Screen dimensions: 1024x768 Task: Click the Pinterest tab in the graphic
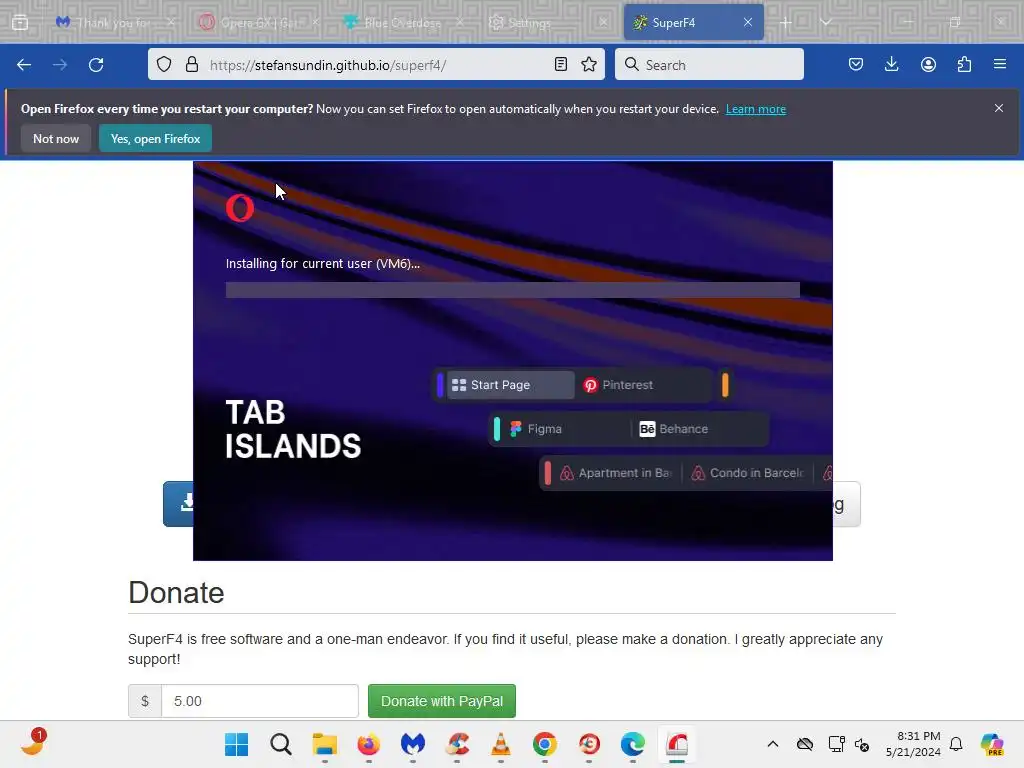coord(618,385)
